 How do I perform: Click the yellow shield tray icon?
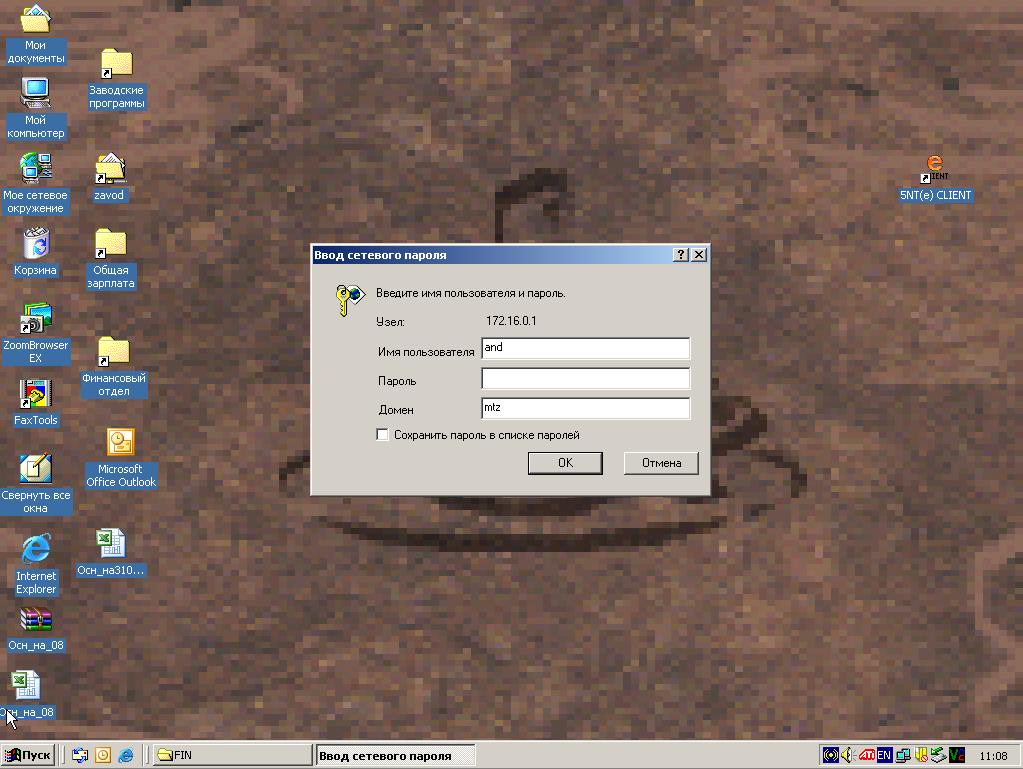click(921, 755)
